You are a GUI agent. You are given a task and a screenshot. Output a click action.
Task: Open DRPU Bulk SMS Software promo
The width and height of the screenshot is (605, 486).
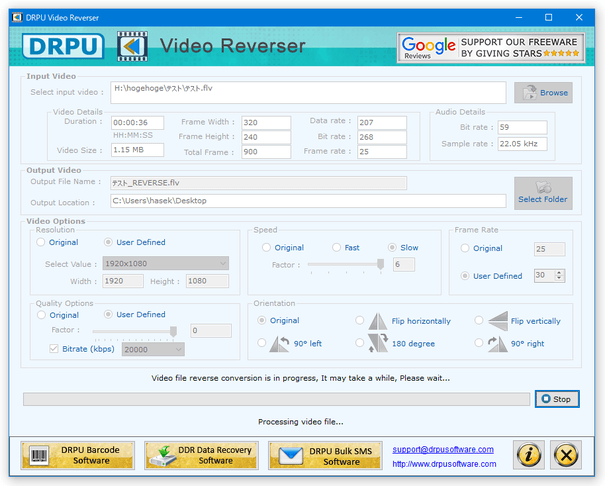325,456
